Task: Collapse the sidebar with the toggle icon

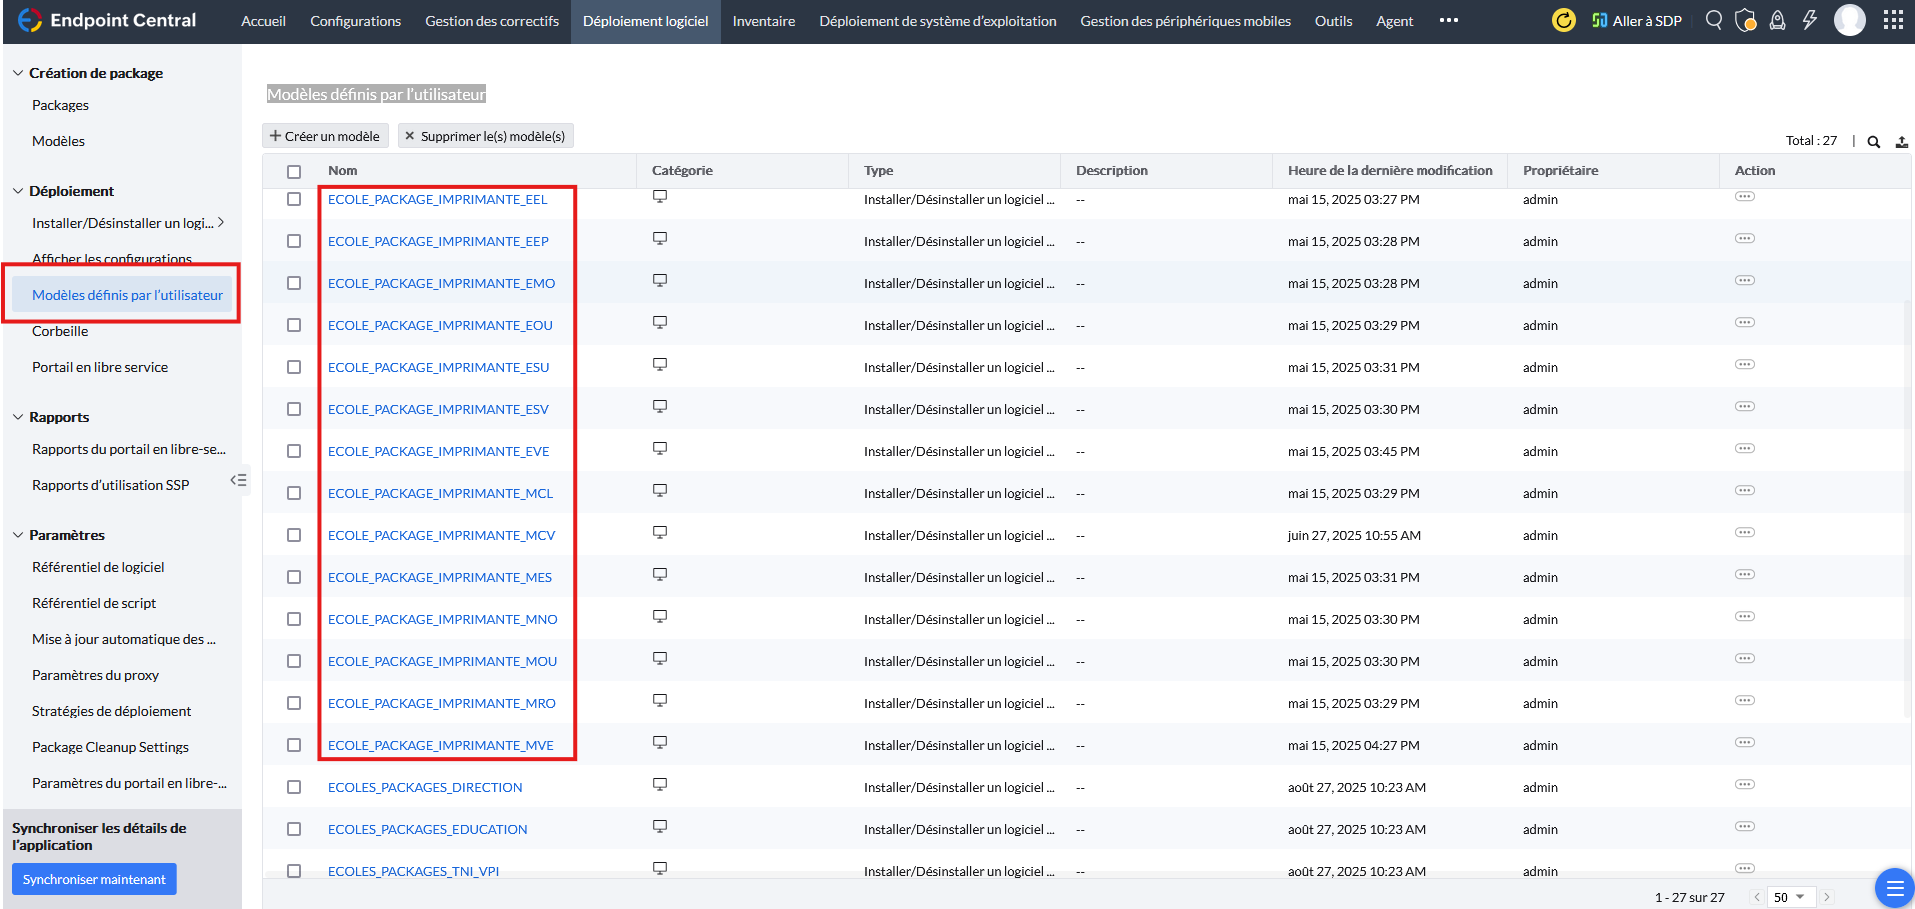Action: 238,480
